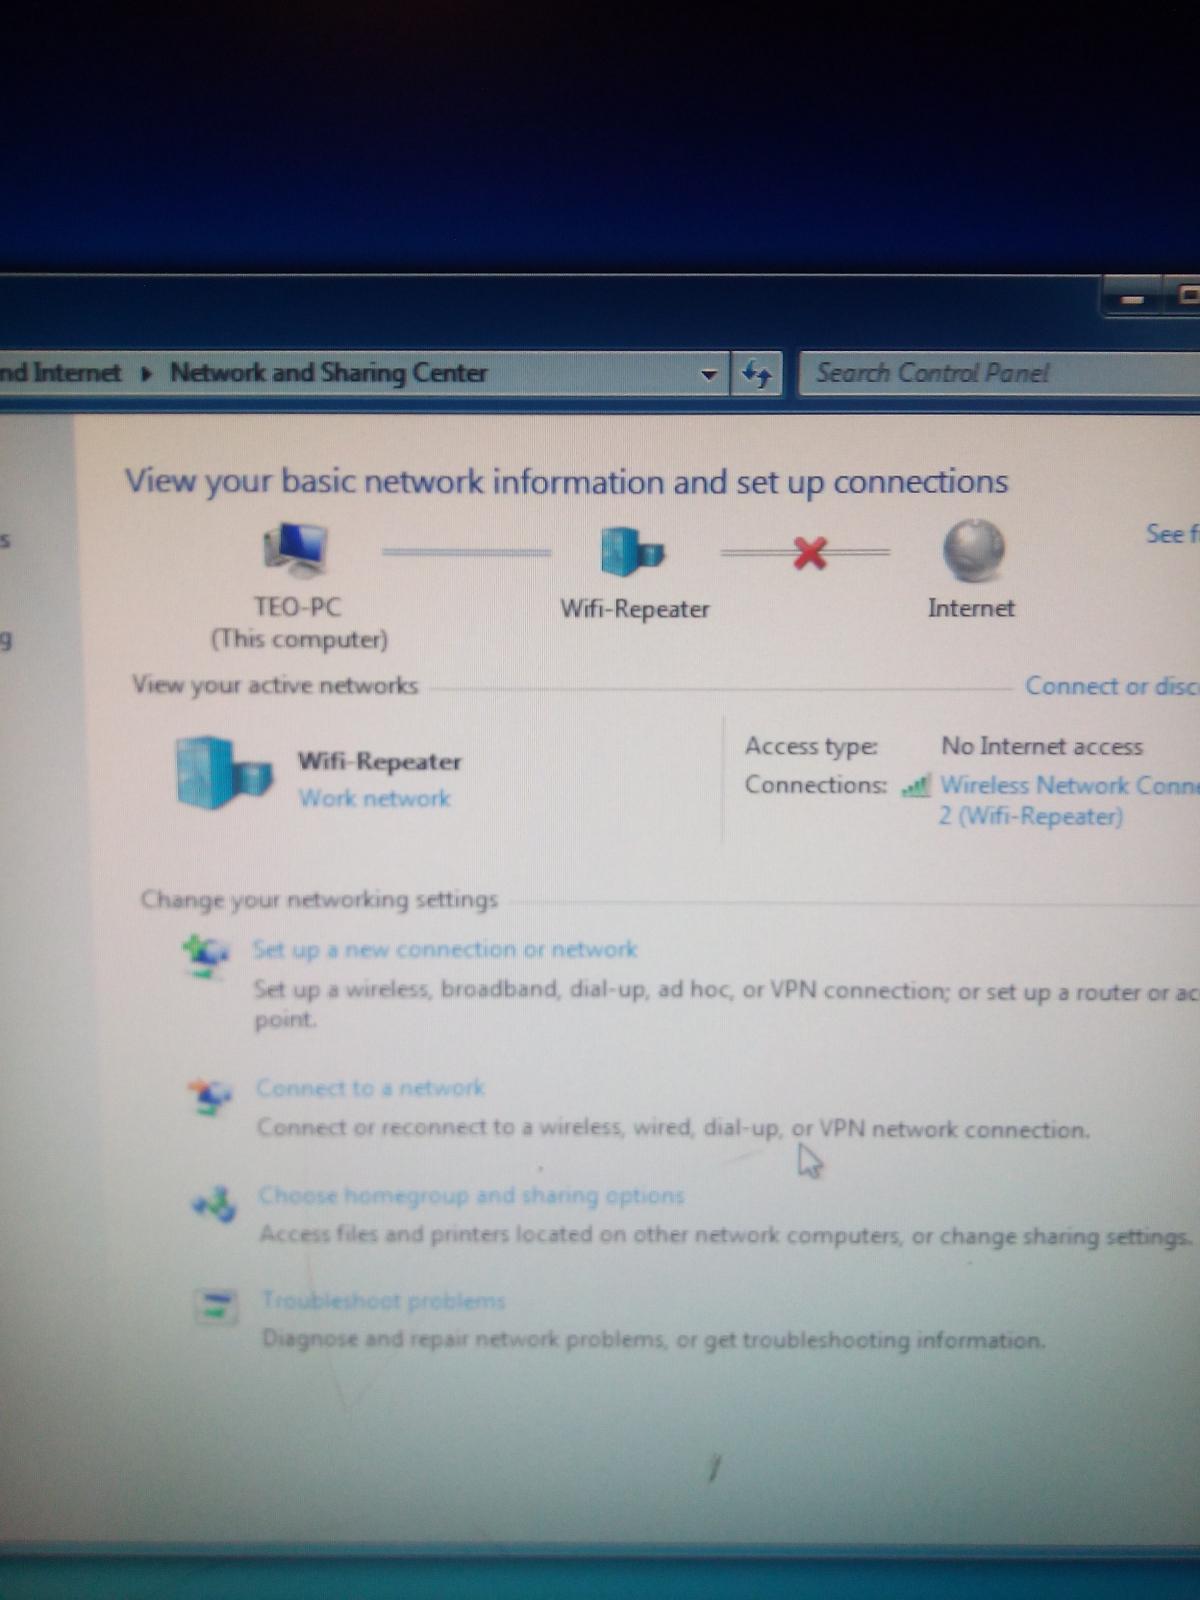The height and width of the screenshot is (1600, 1200).
Task: Click the 'nd Internet' breadcrumb segment
Action: [60, 373]
